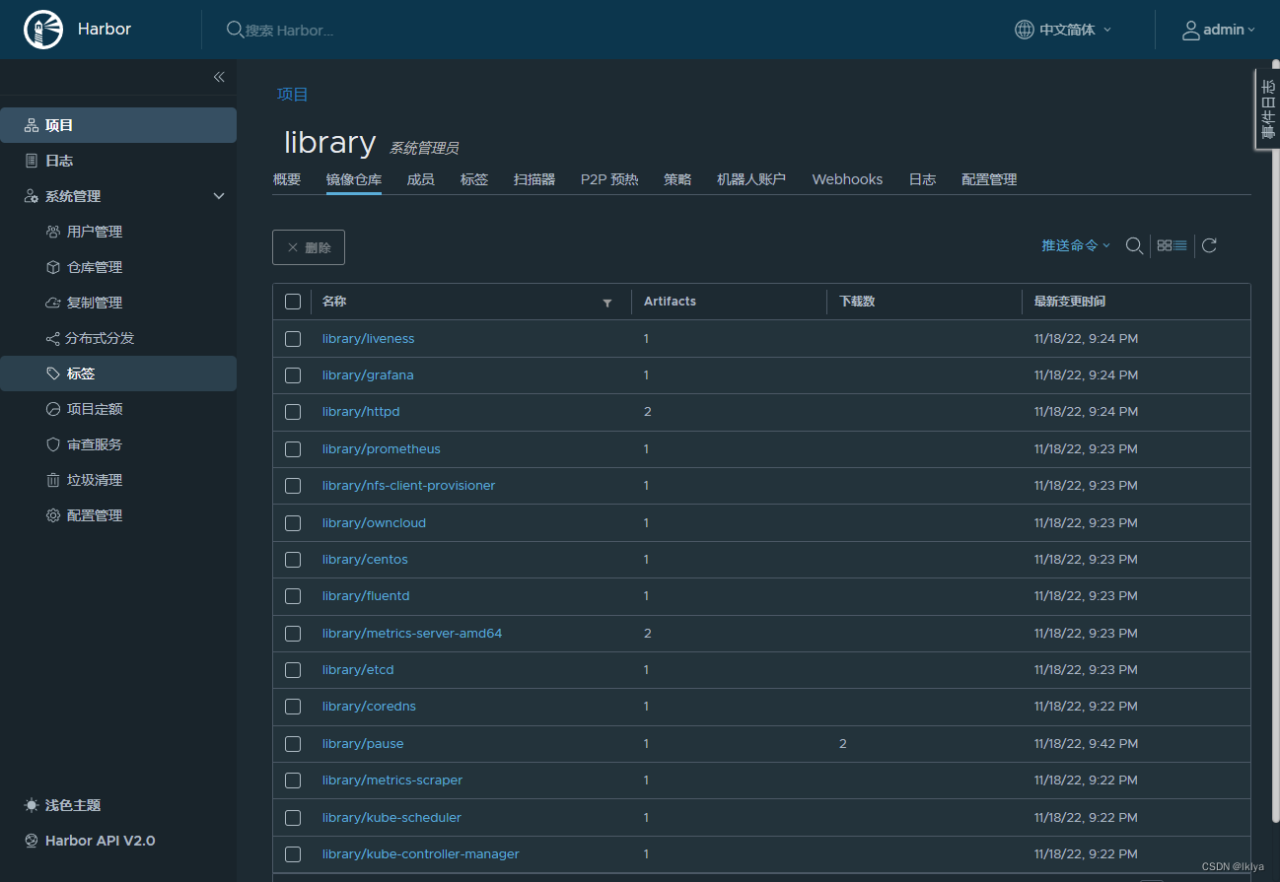Open the 推送命令 push command dropdown
This screenshot has width=1280, height=882.
click(x=1076, y=246)
